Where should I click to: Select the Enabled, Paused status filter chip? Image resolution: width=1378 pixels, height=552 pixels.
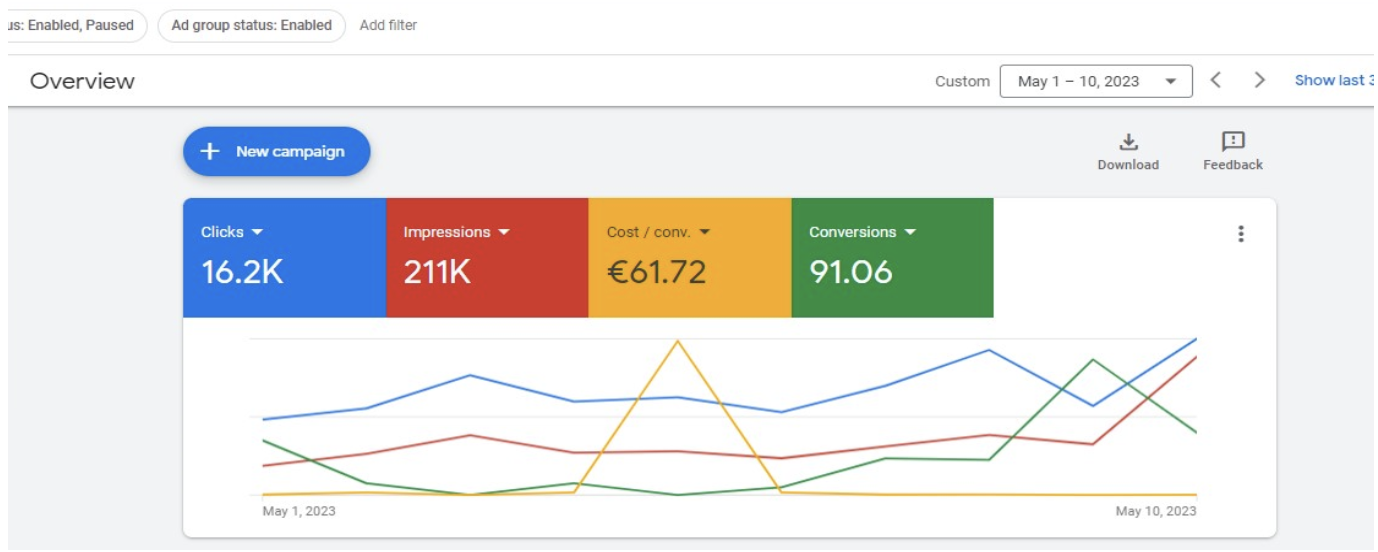(x=75, y=25)
